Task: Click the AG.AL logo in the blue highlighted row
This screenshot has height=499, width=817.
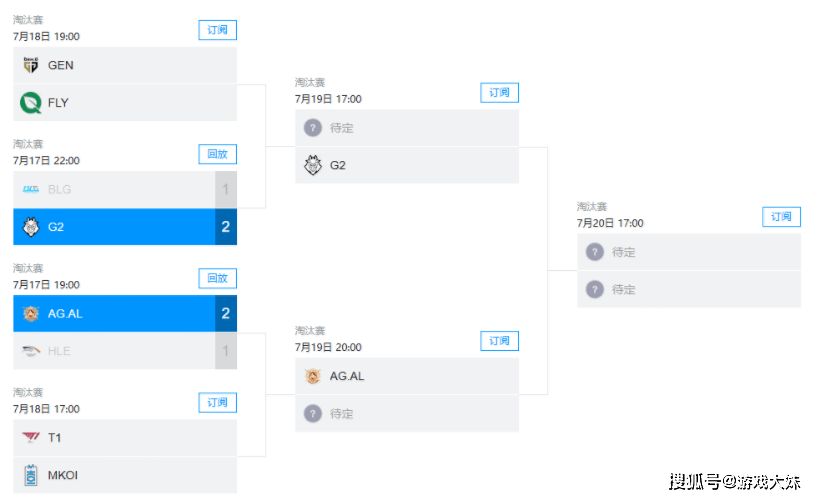Action: point(31,314)
